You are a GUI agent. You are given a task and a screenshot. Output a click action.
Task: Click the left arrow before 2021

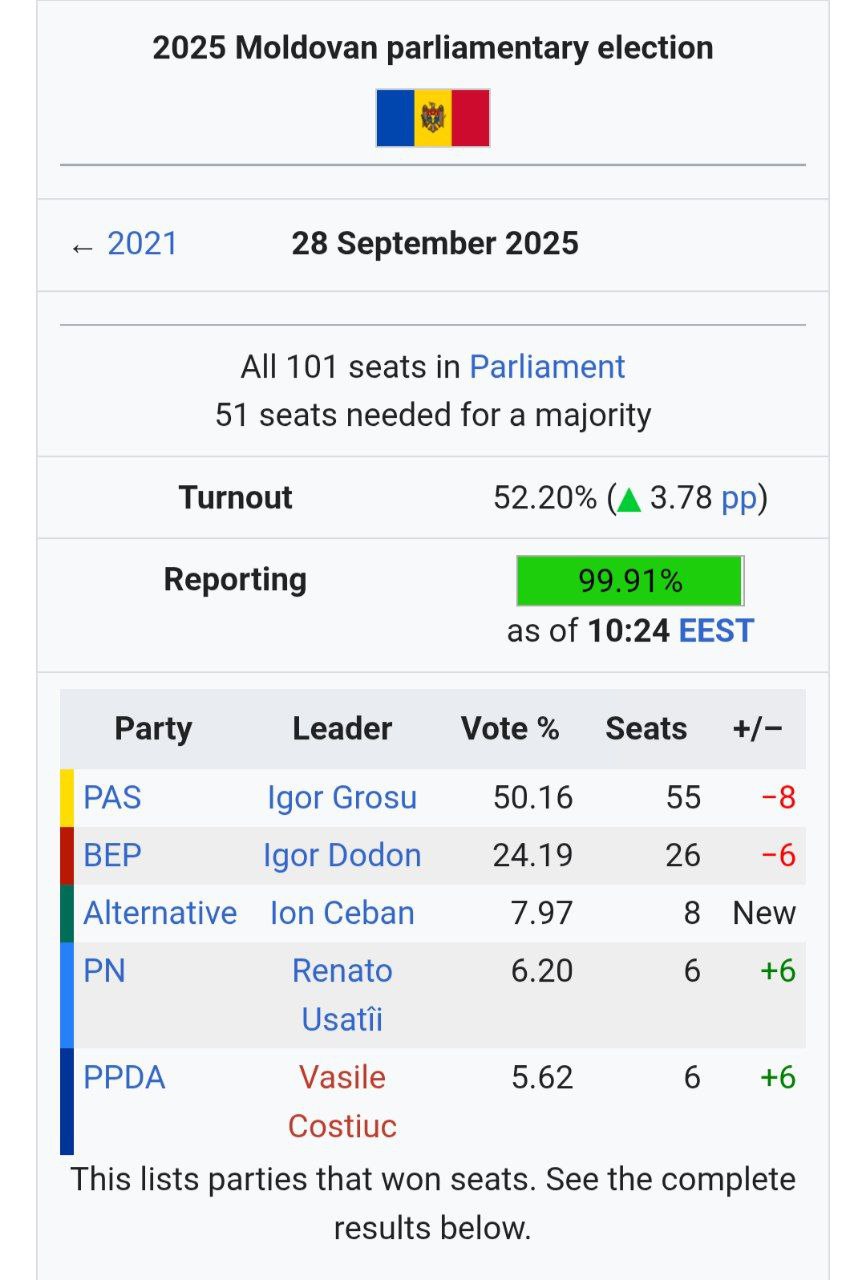(x=82, y=246)
